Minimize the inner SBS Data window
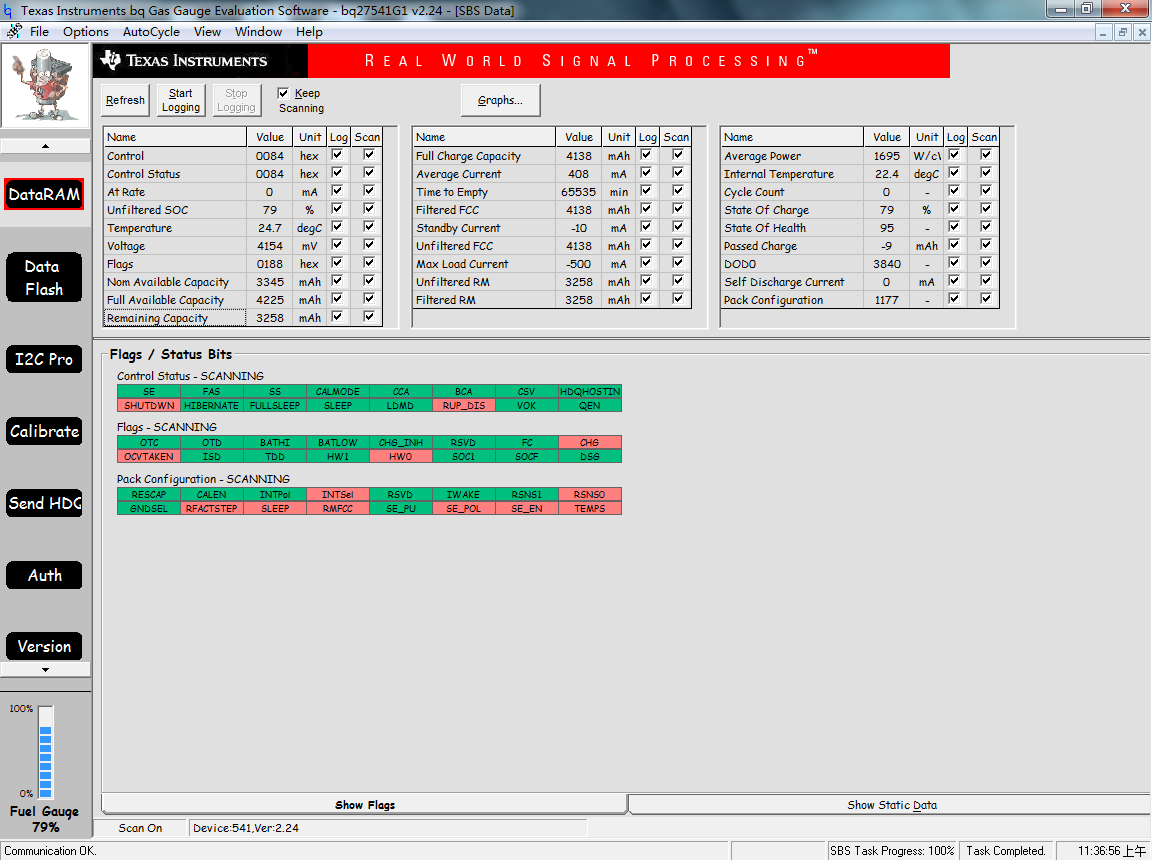Viewport: 1152px width, 861px height. point(1104,32)
